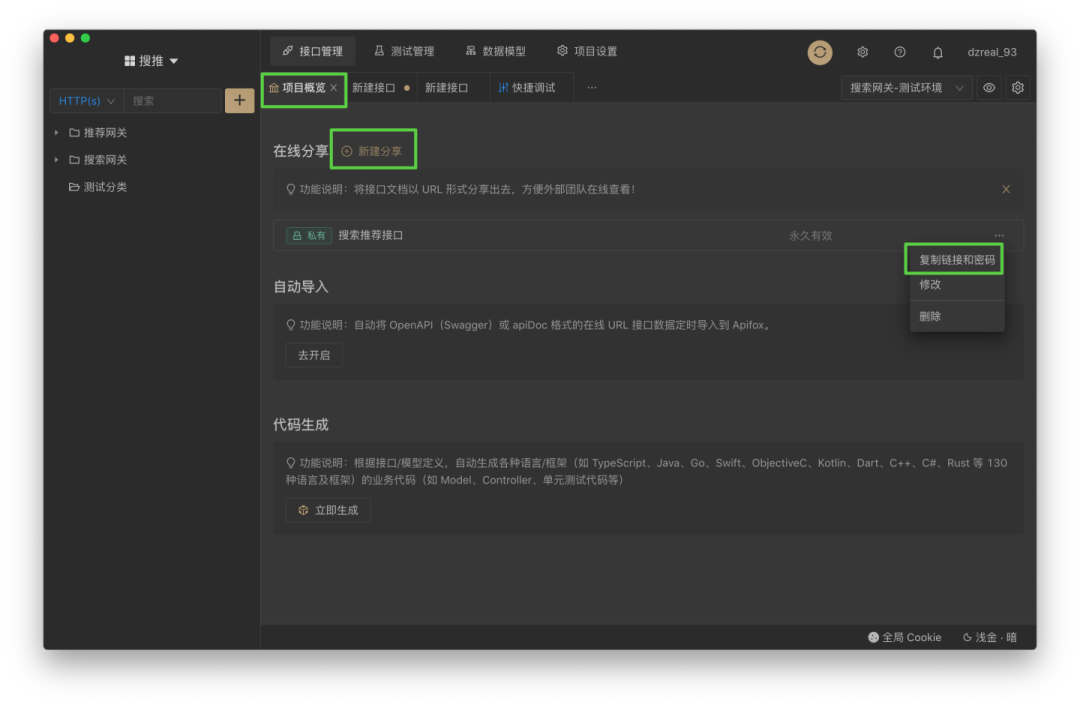
Task: Open notifications bell icon
Action: tap(937, 52)
